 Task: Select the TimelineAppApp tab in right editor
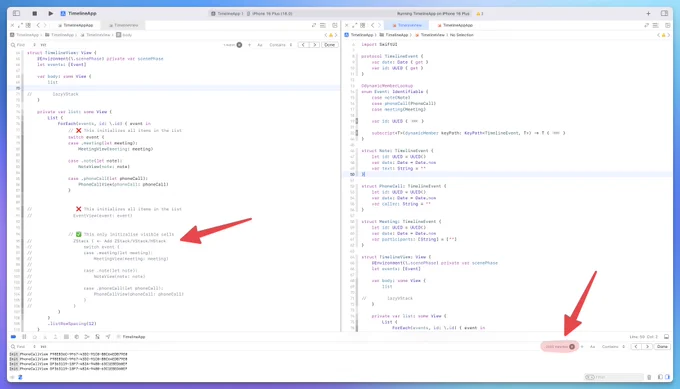(455, 26)
